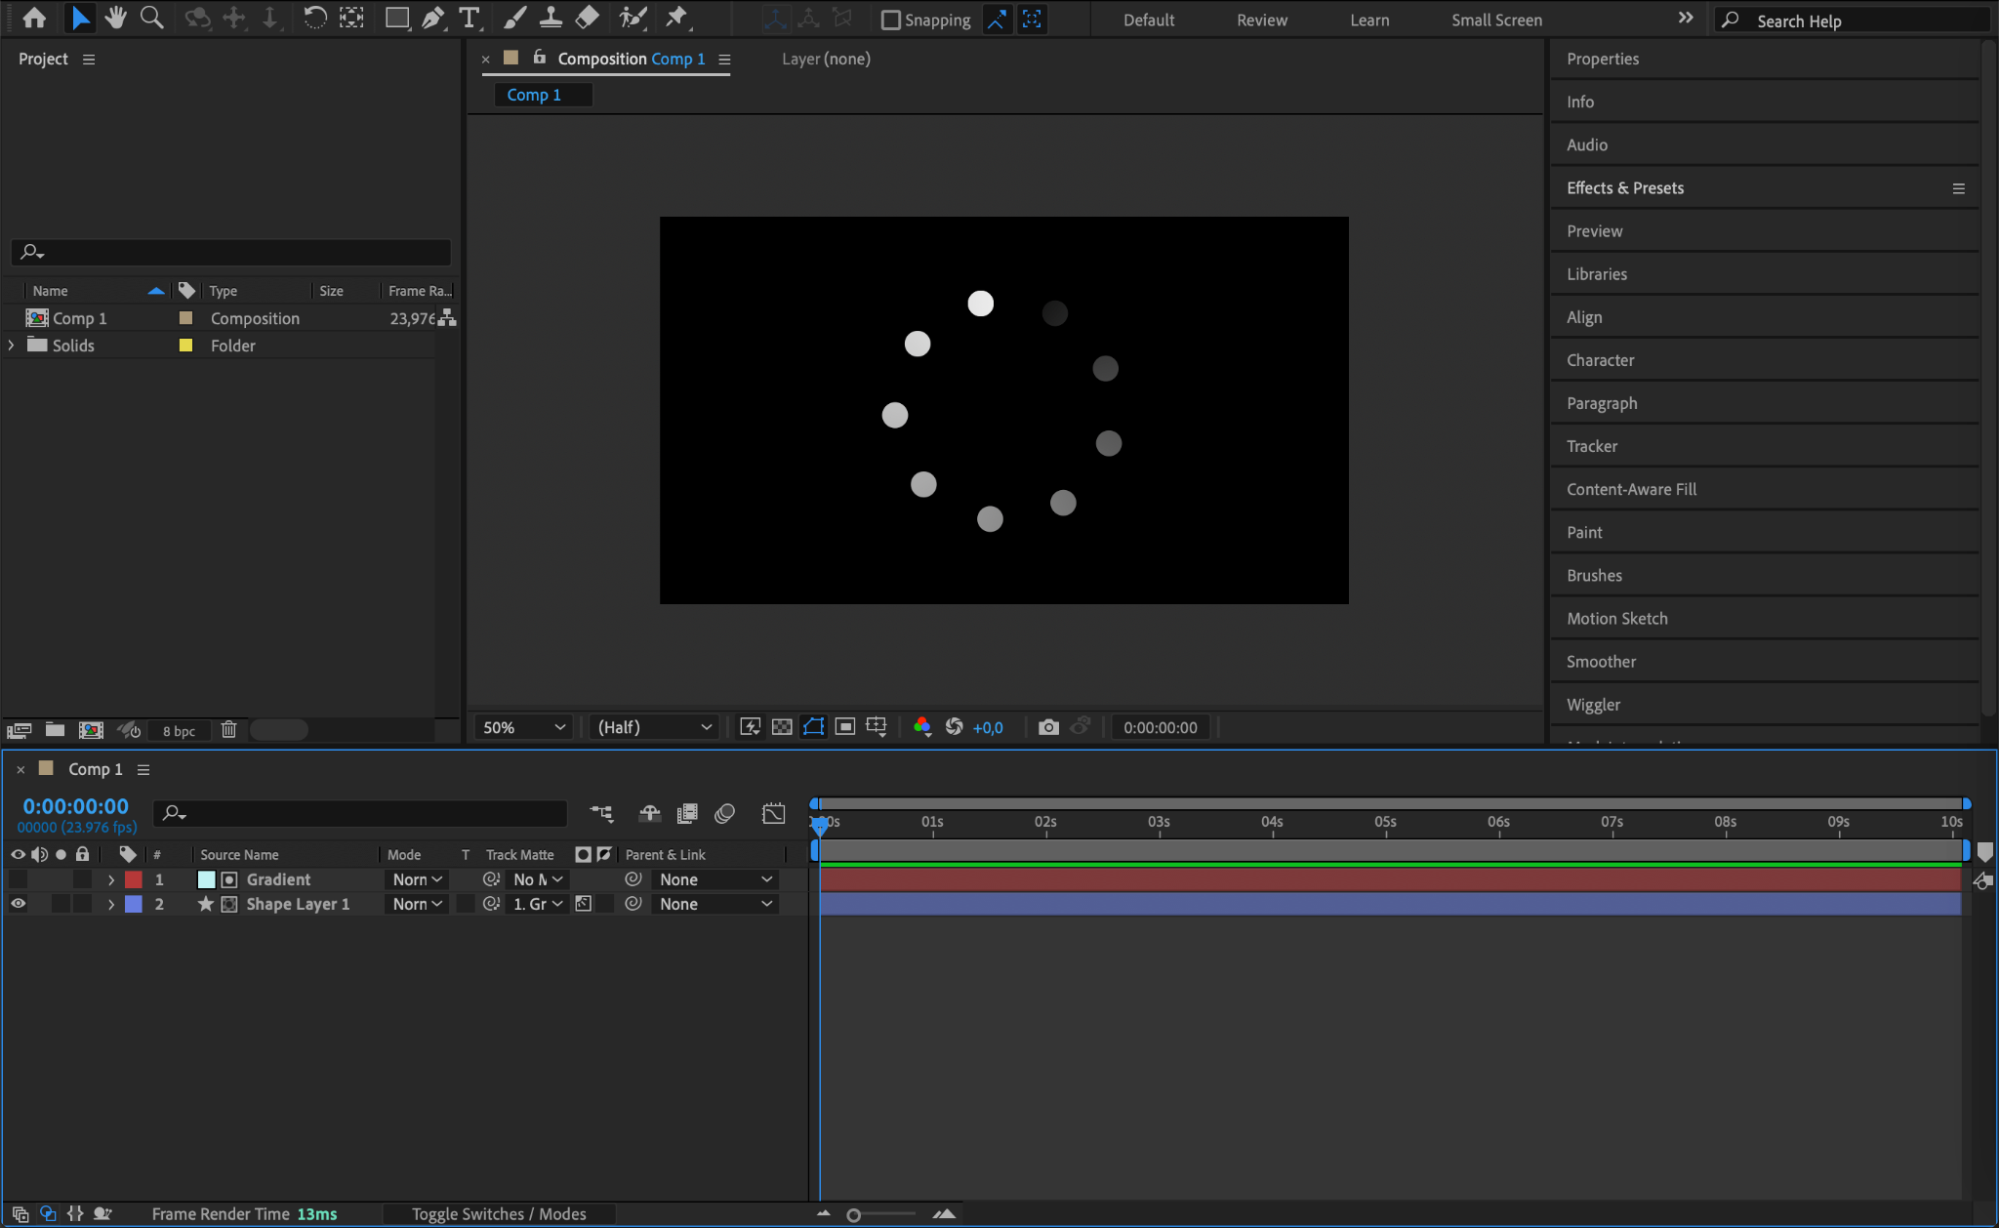This screenshot has height=1228, width=1999.
Task: Open the (Half) resolution dropdown
Action: tap(654, 727)
